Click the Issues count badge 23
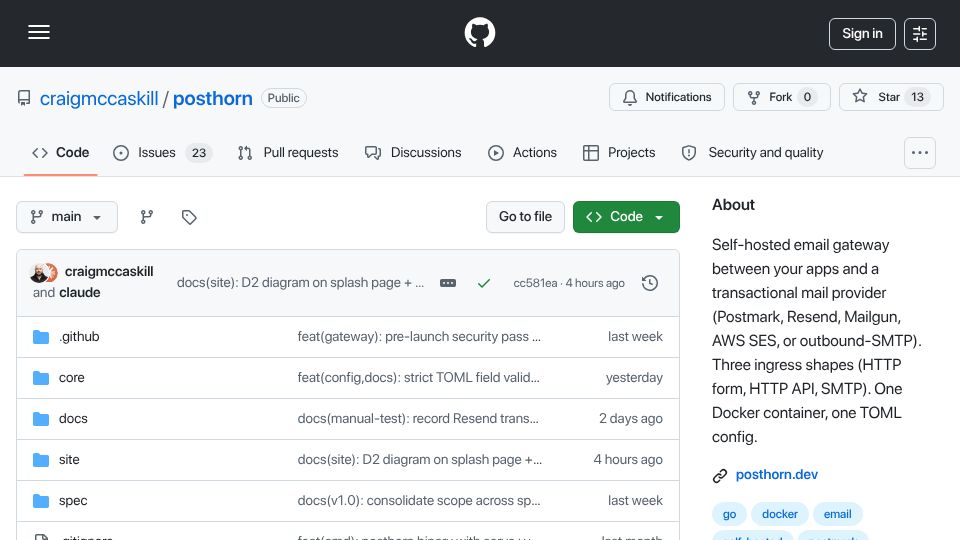This screenshot has width=960, height=540. [198, 153]
